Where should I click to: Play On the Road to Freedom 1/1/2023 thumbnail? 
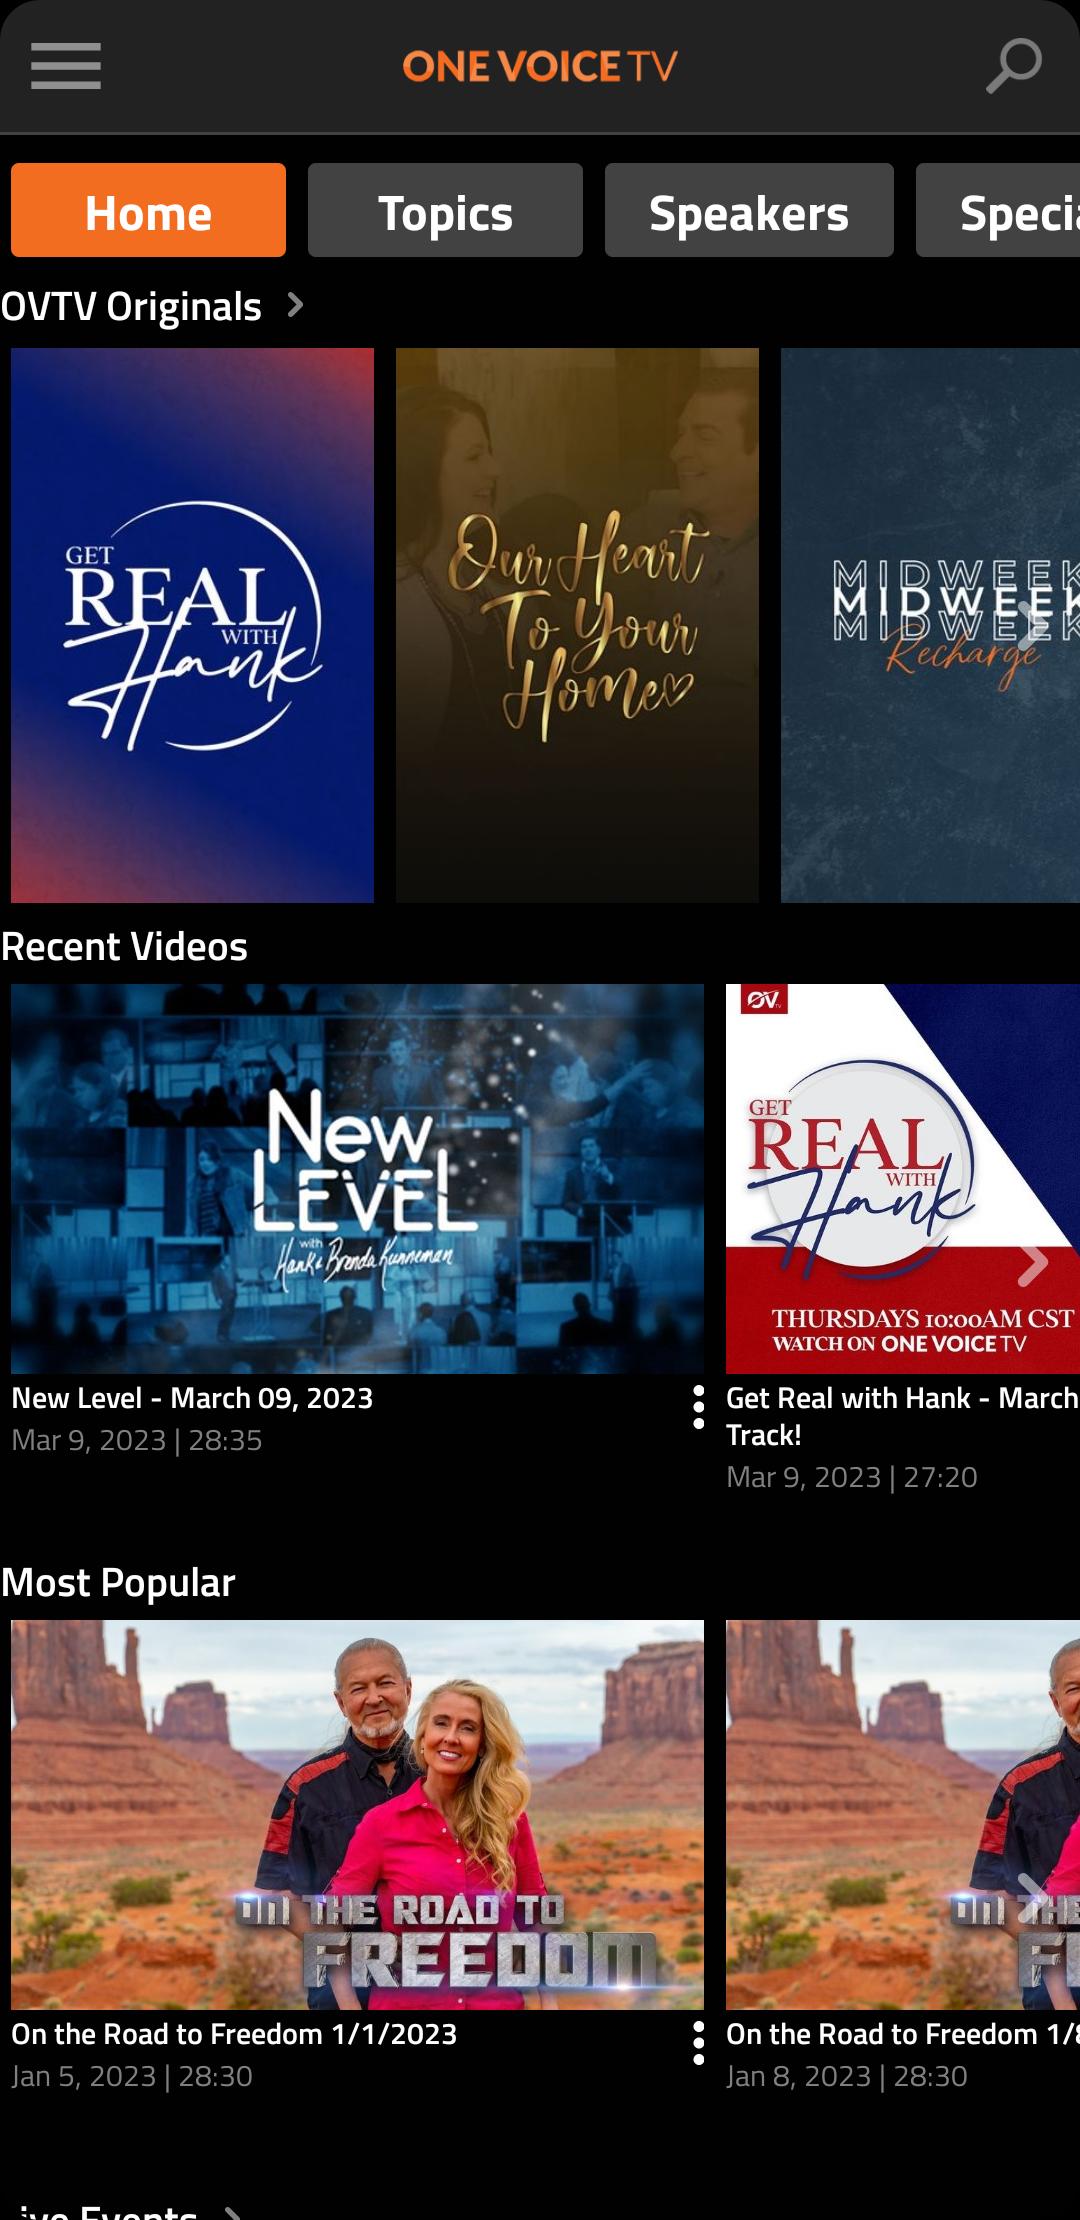357,1815
